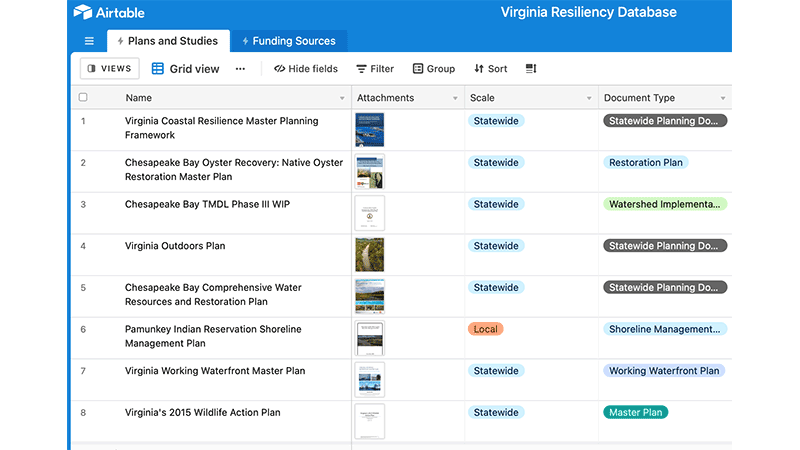Toggle the select-all rows checkbox

click(83, 98)
